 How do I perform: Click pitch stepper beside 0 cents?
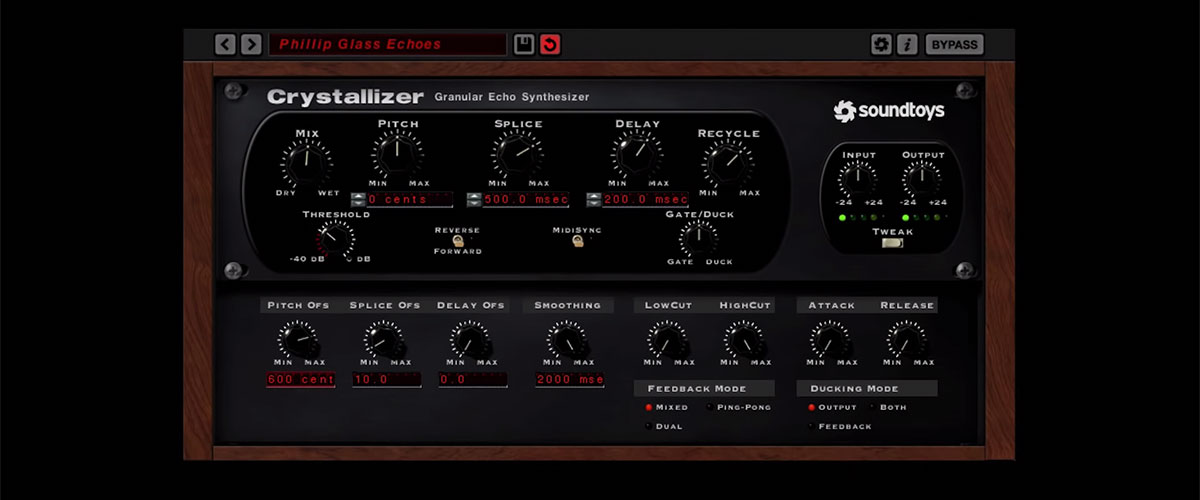pos(359,199)
